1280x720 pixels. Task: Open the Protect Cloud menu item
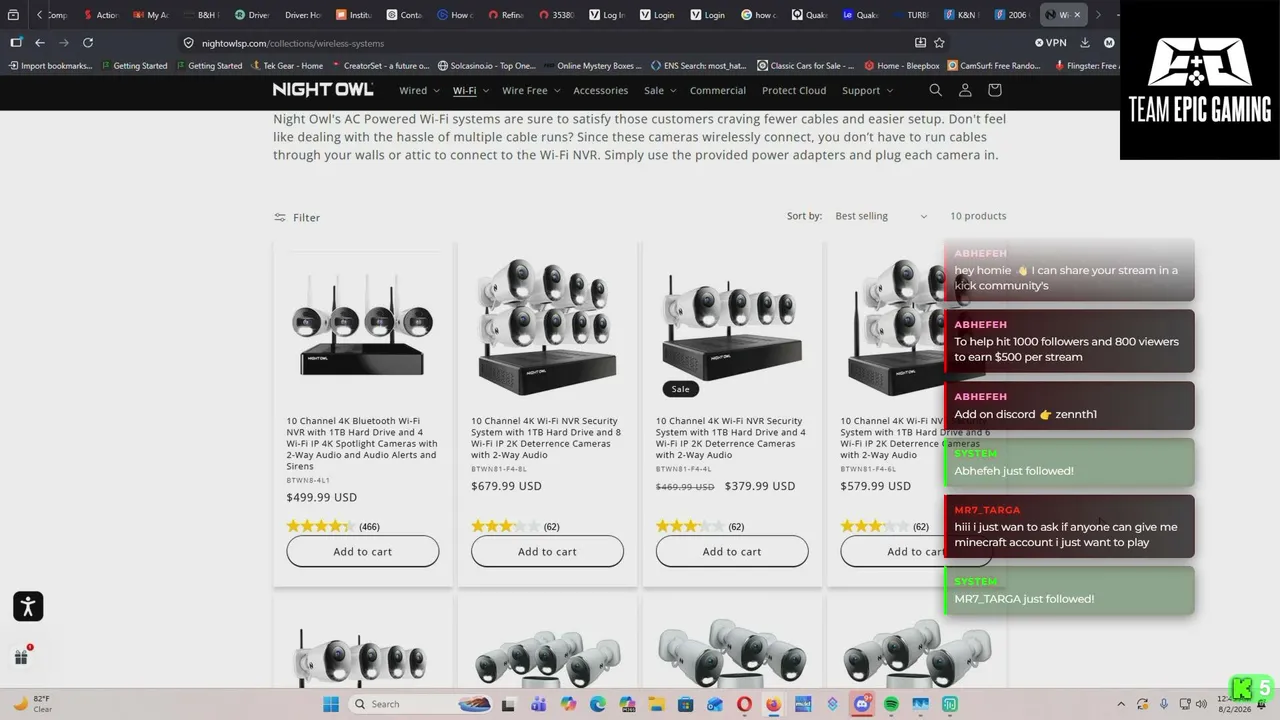coord(794,90)
